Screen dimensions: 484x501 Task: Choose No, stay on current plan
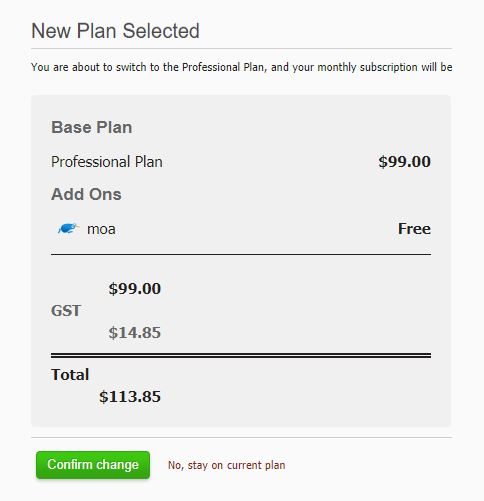[227, 465]
